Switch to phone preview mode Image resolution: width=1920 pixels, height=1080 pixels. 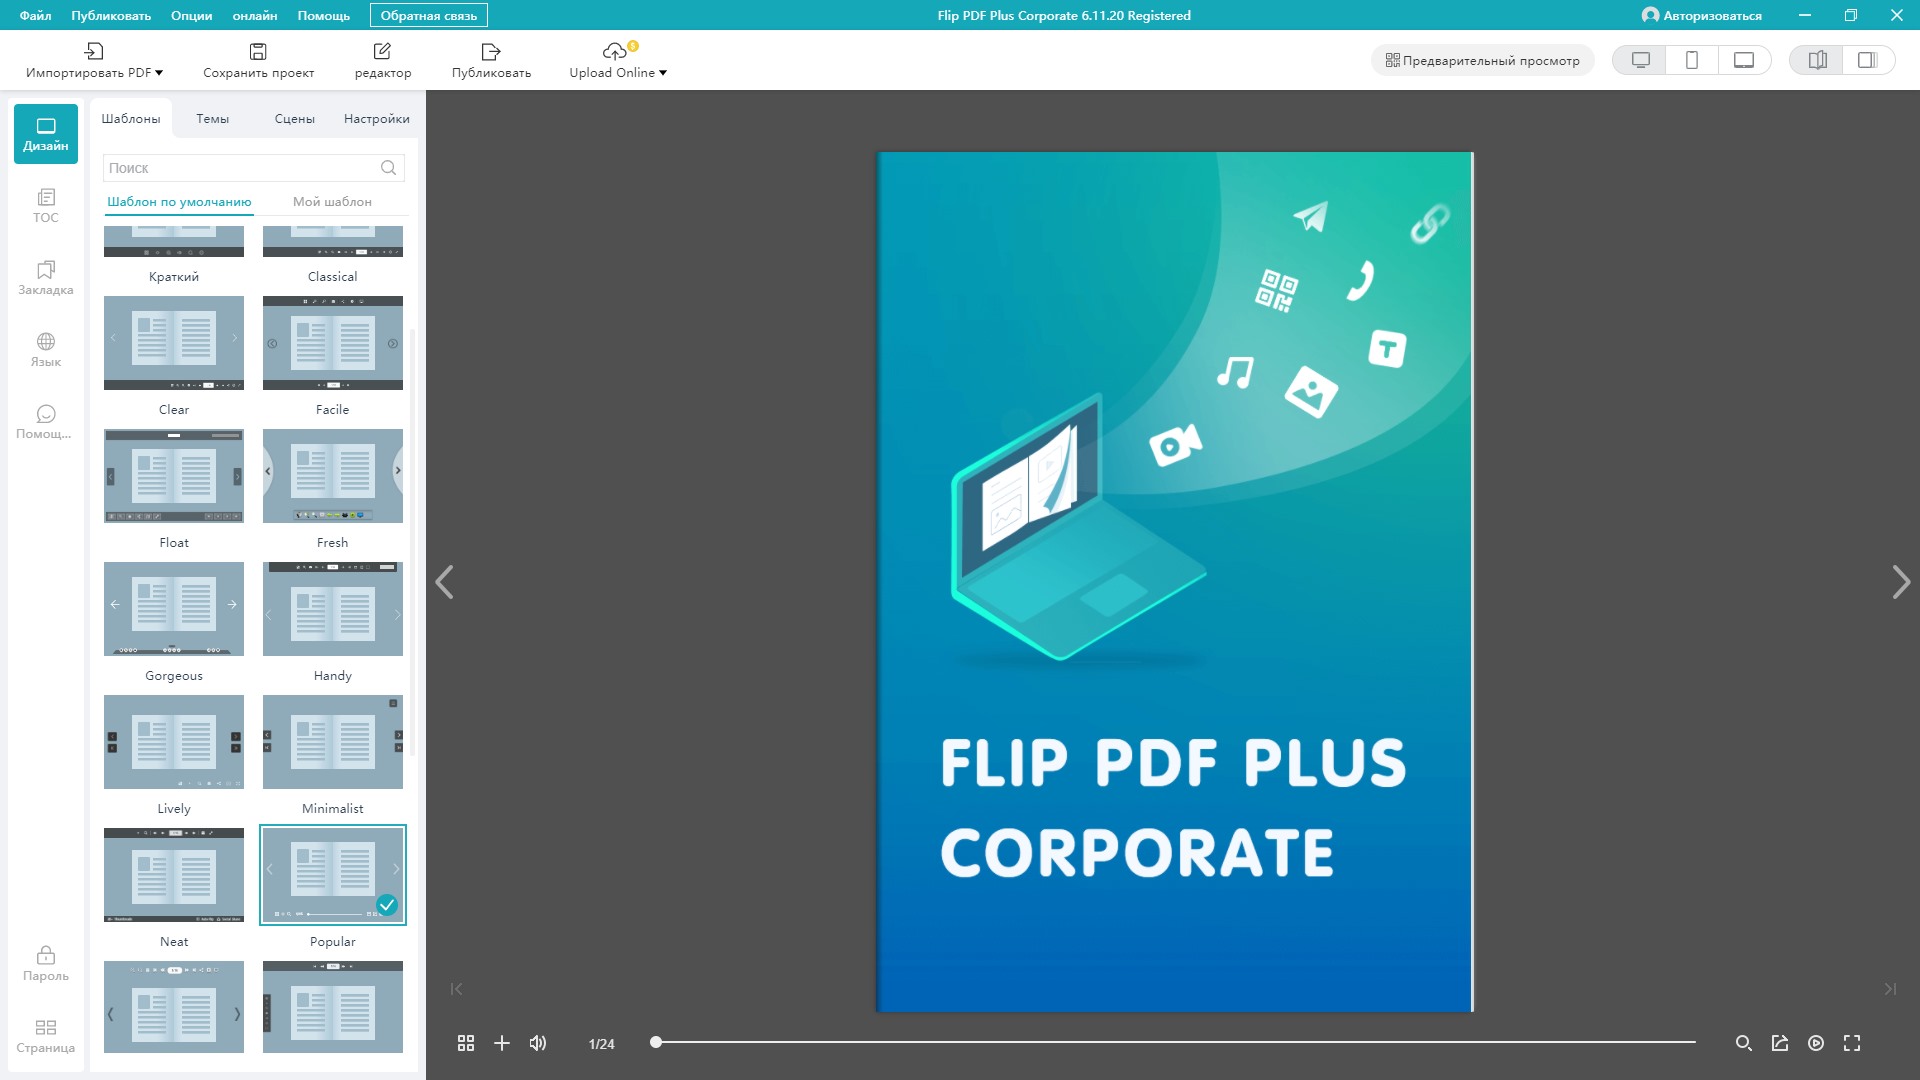1692,60
